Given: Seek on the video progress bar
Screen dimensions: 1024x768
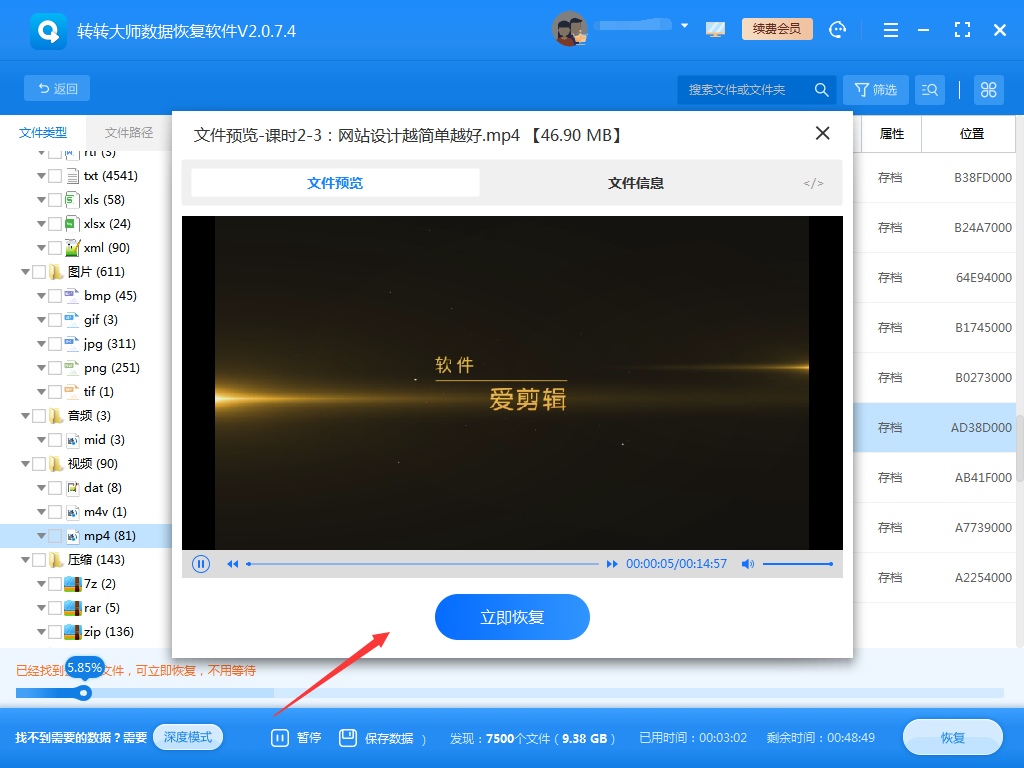Looking at the screenshot, I should [x=423, y=564].
